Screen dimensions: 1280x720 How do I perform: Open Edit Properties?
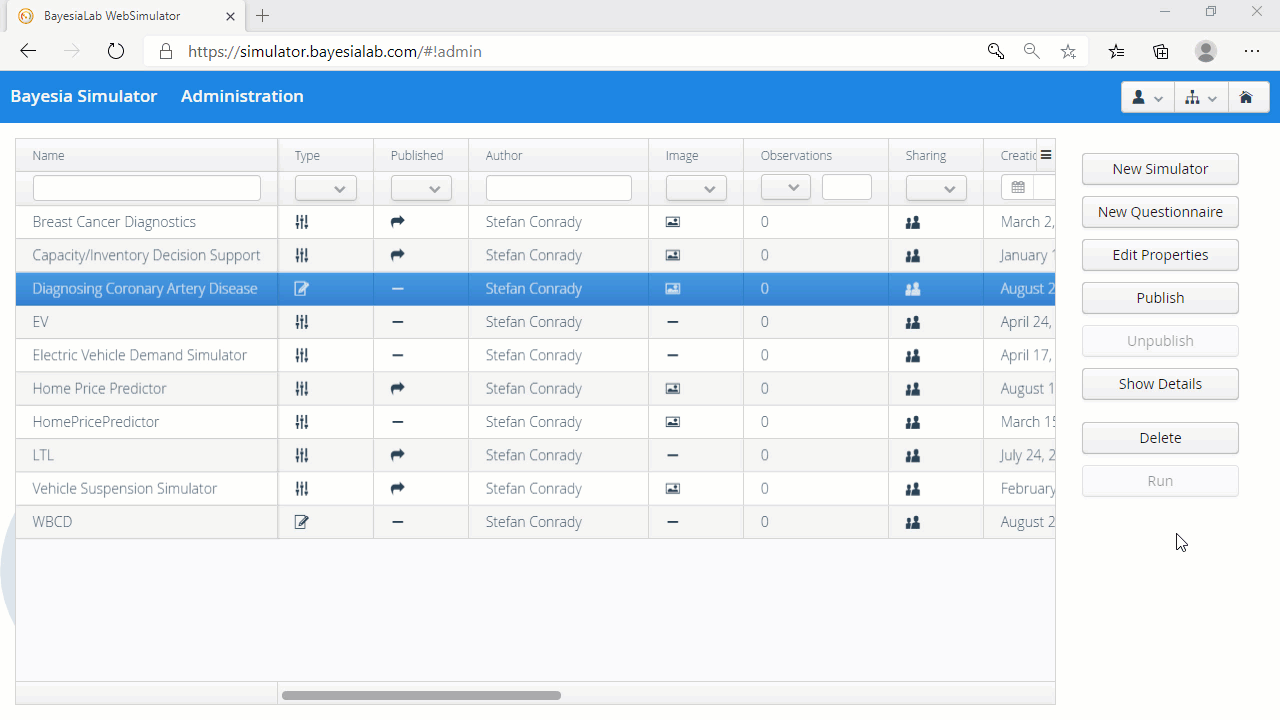pyautogui.click(x=1160, y=255)
